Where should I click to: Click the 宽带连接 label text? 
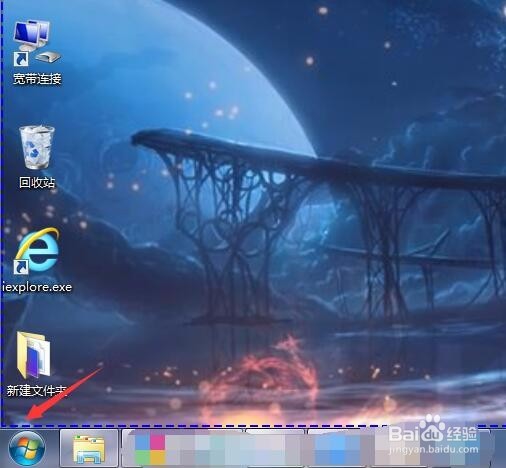(37, 79)
